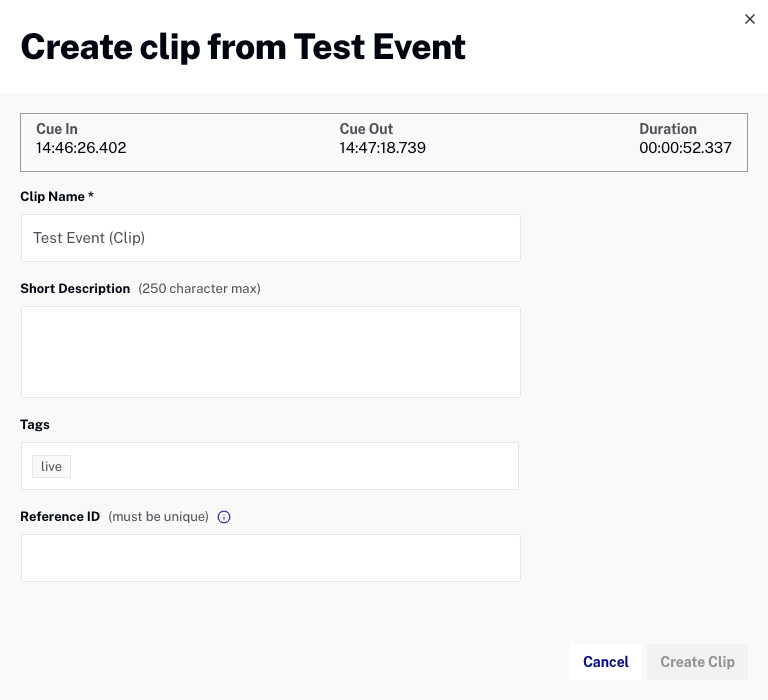Screen dimensions: 768x700
Task: Focus the Clip Name text field
Action: pyautogui.click(x=270, y=238)
